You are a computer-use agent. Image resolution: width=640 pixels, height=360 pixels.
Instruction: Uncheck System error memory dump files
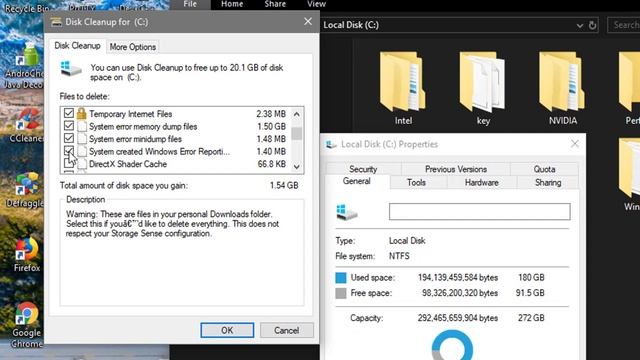(69, 126)
